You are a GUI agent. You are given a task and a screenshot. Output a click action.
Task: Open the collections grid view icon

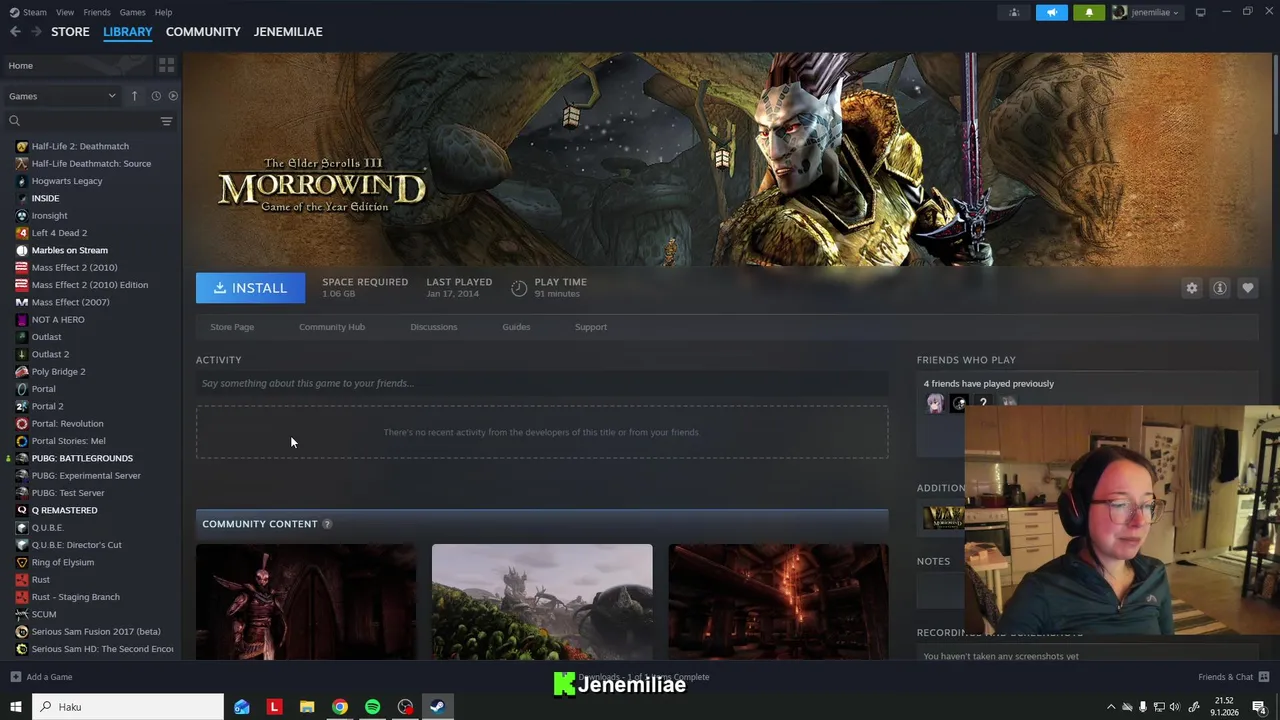166,65
